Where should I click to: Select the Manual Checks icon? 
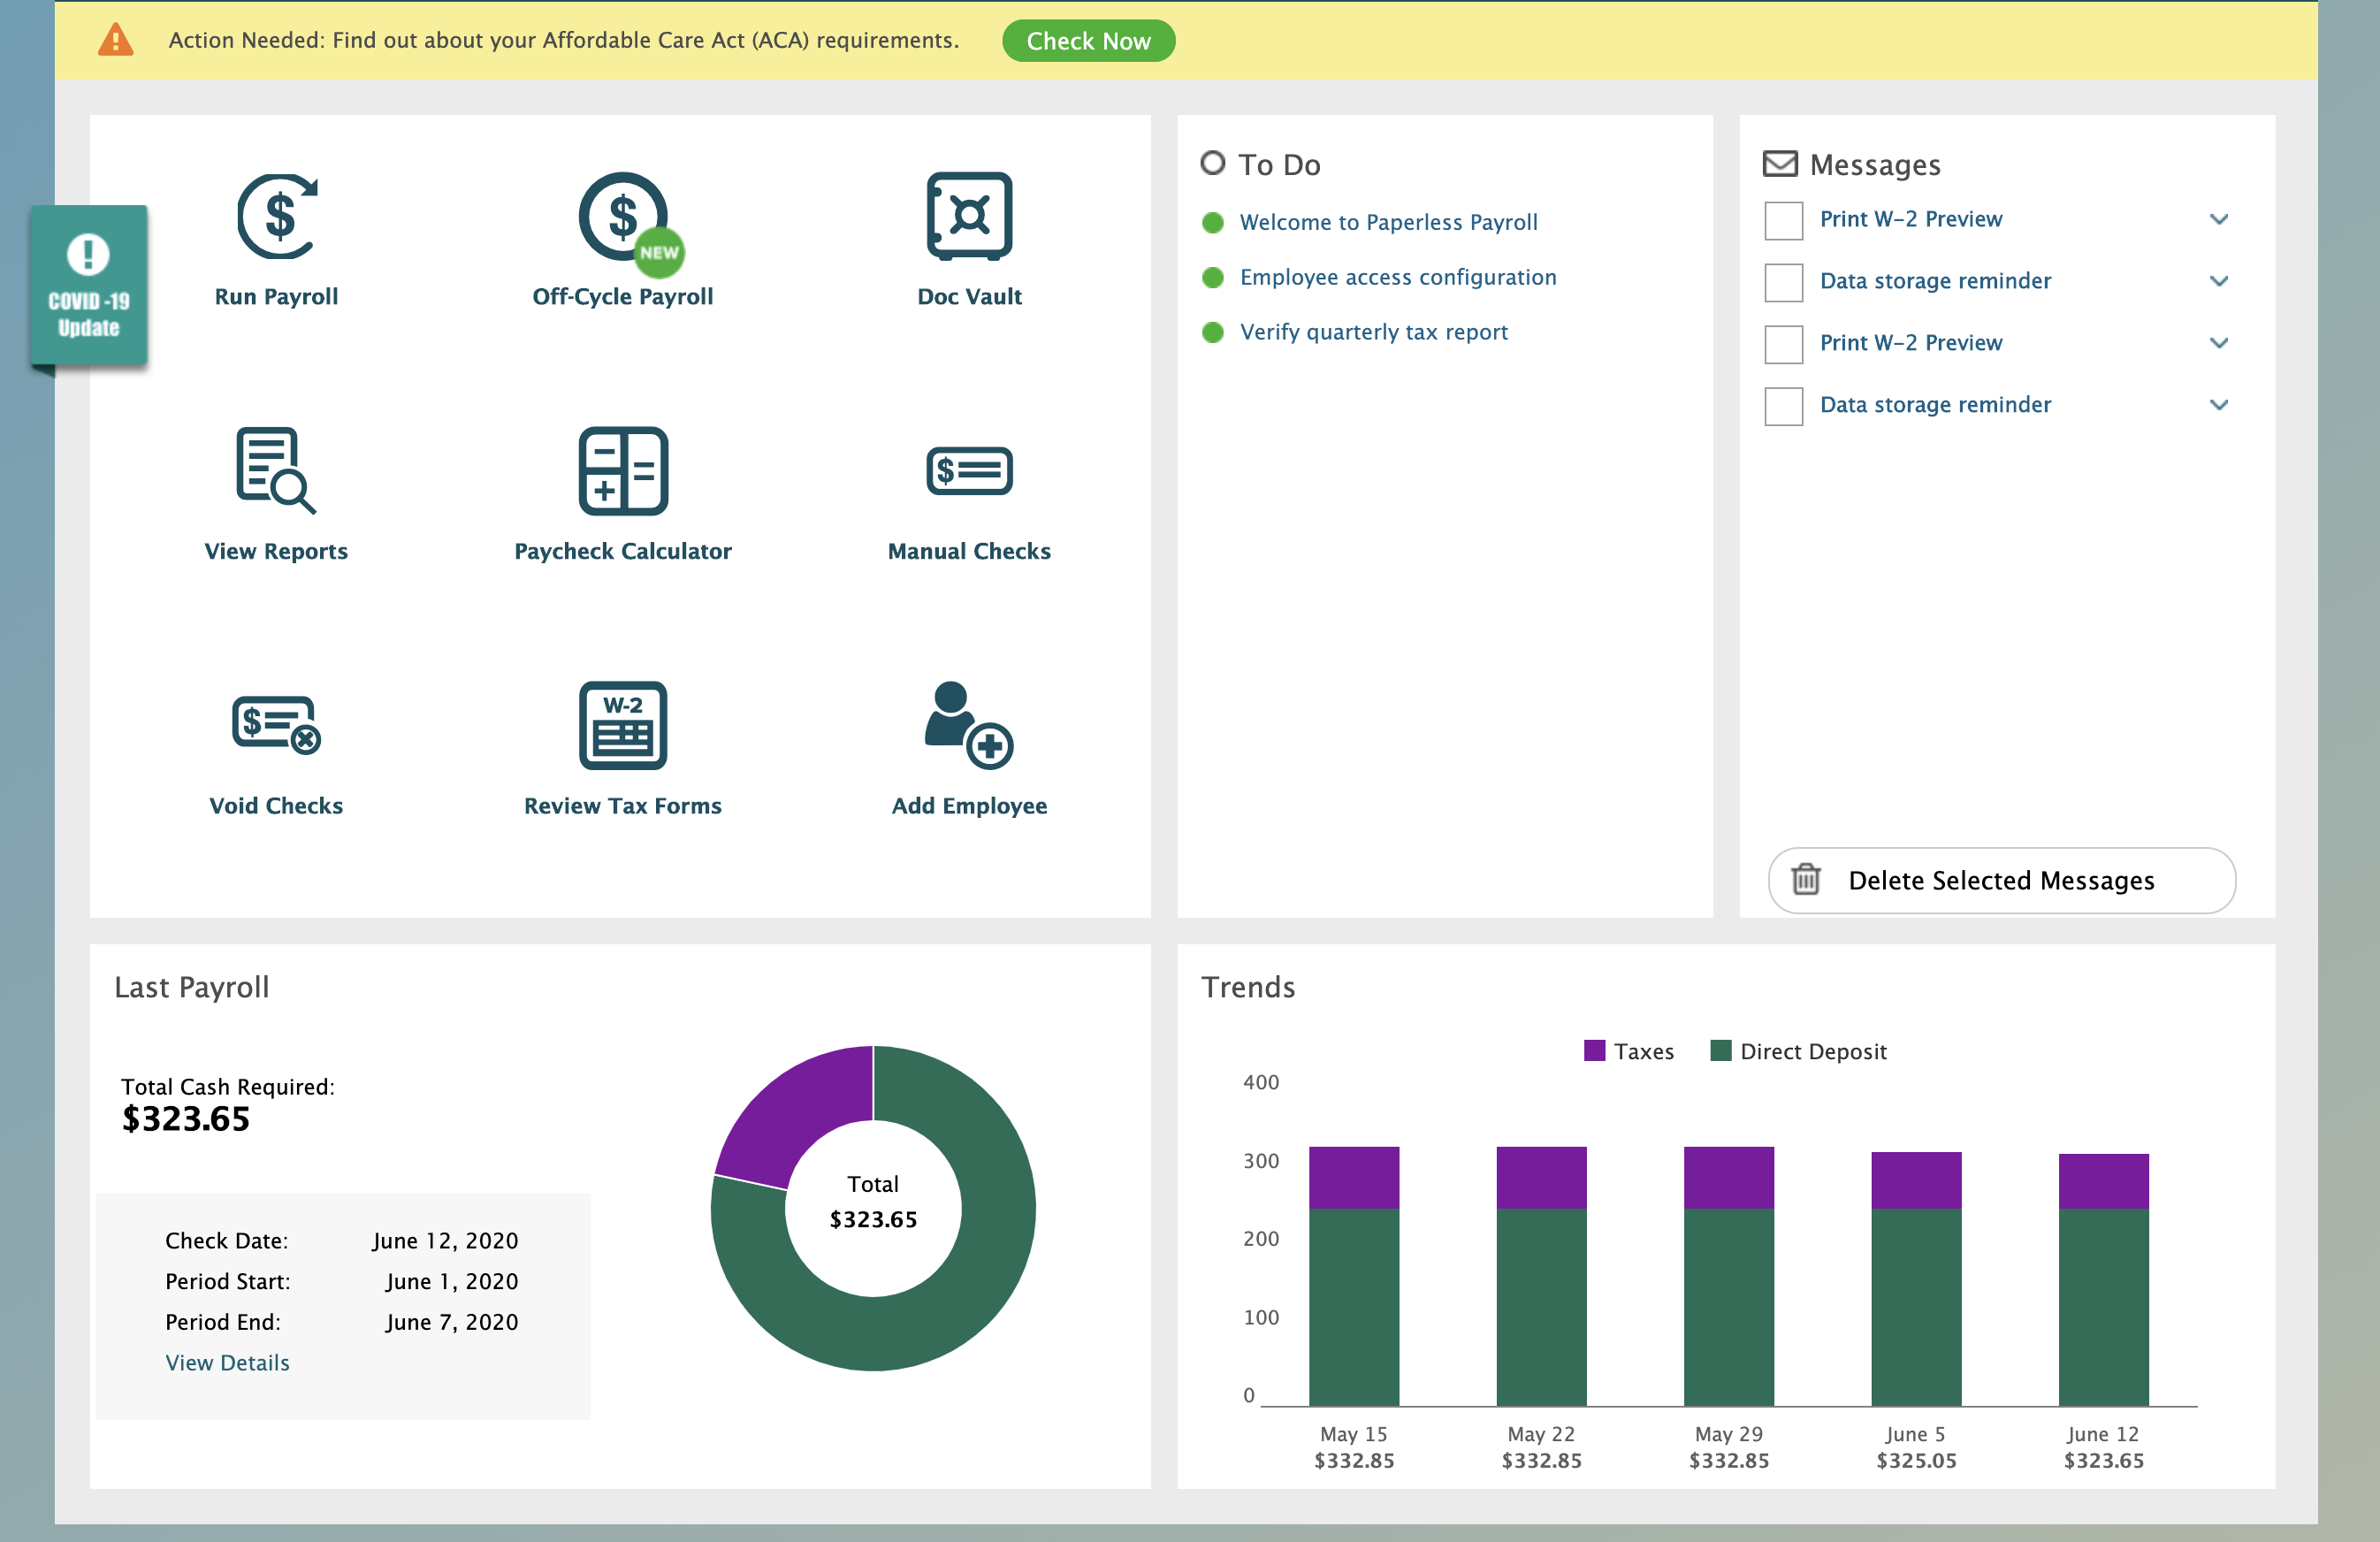pos(968,471)
